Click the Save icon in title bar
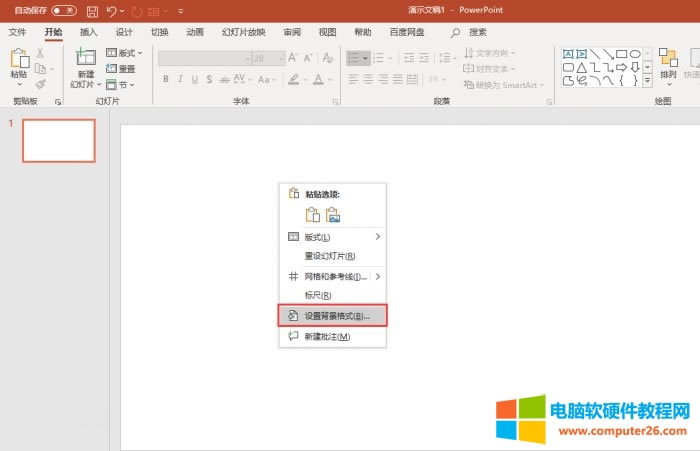The width and height of the screenshot is (700, 451). (92, 11)
